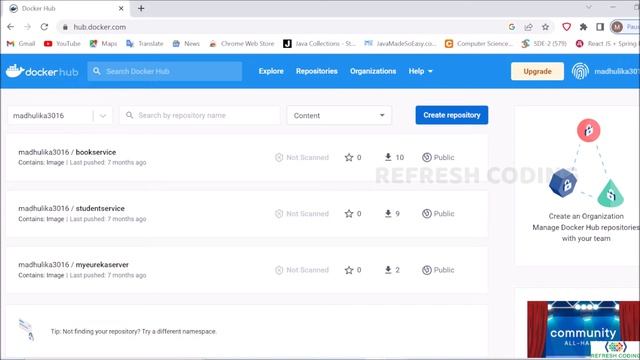Viewport: 640px width, 360px height.
Task: Focus the Search Docker Hub field
Action: (x=164, y=71)
